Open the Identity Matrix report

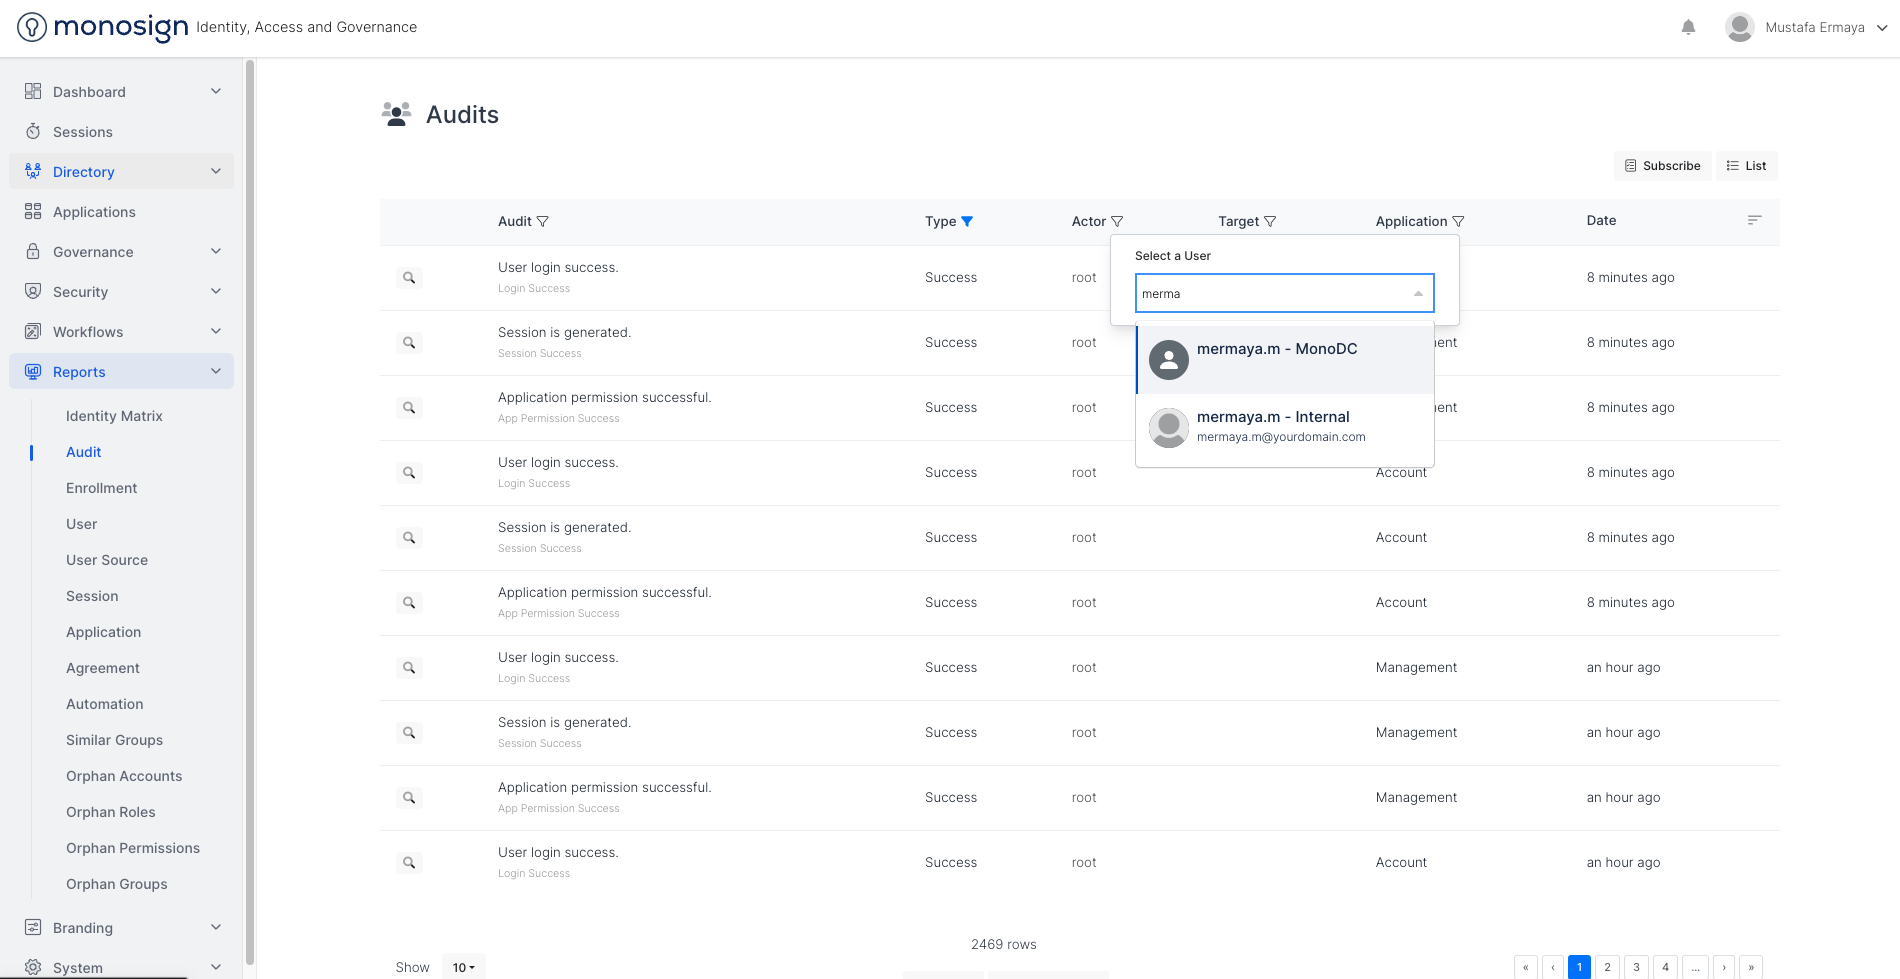114,416
